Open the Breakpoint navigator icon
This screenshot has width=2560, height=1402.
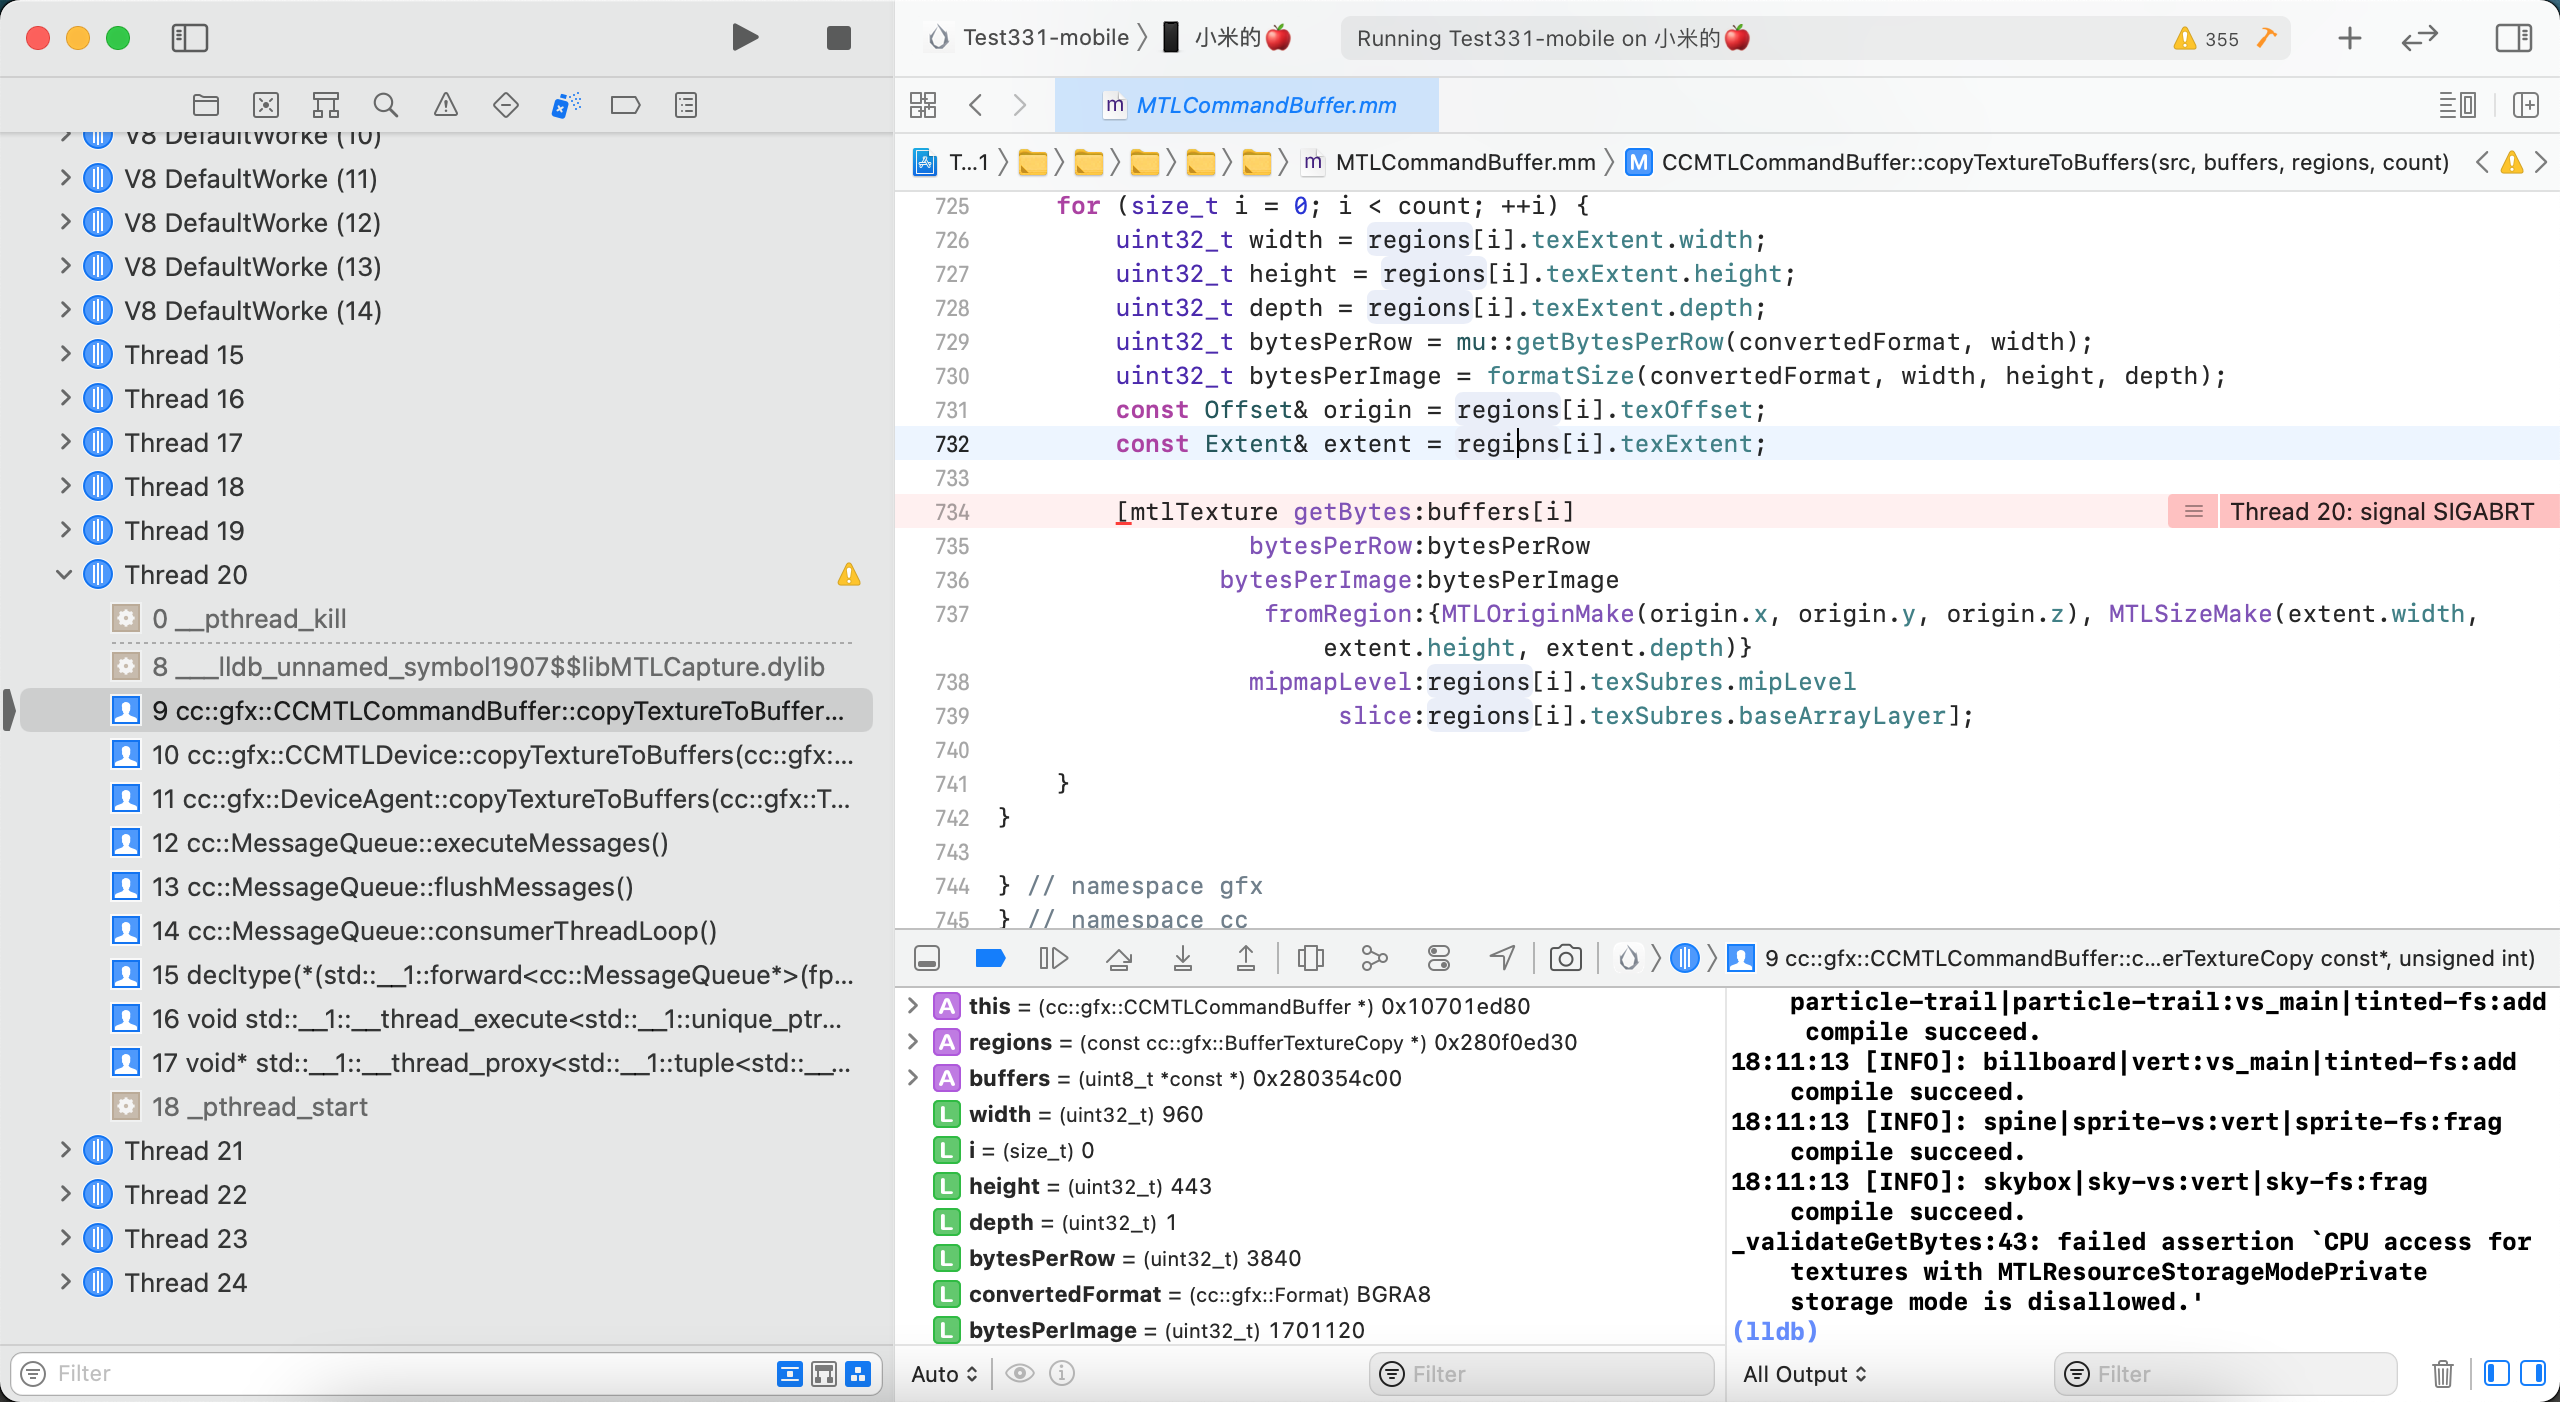pyautogui.click(x=625, y=105)
